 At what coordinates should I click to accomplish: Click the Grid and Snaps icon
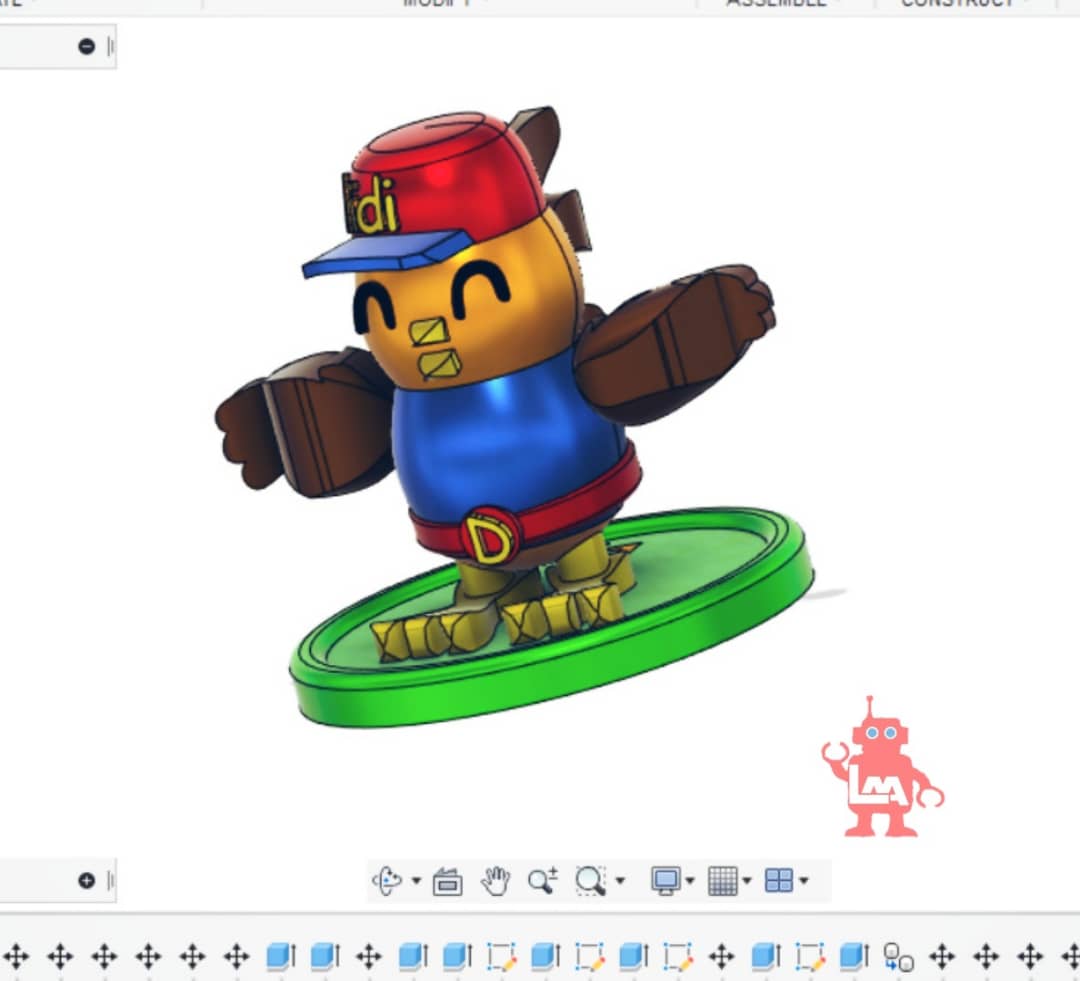(x=723, y=880)
